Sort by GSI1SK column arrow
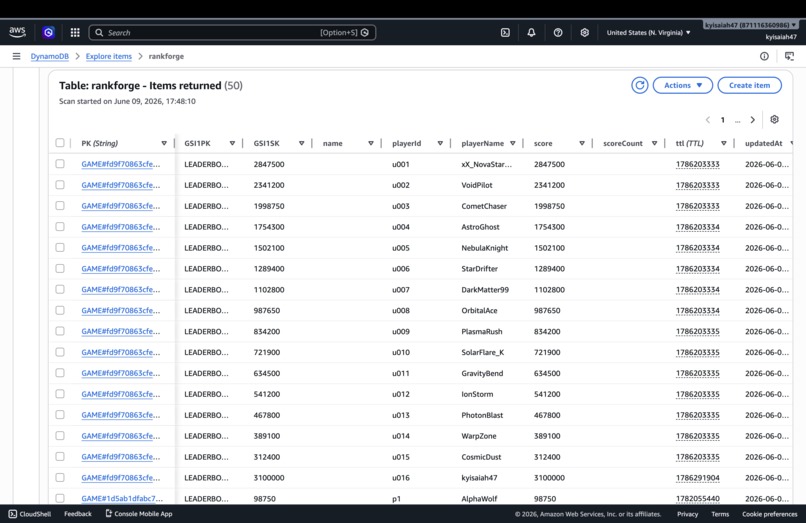Image resolution: width=806 pixels, height=523 pixels. [x=302, y=143]
